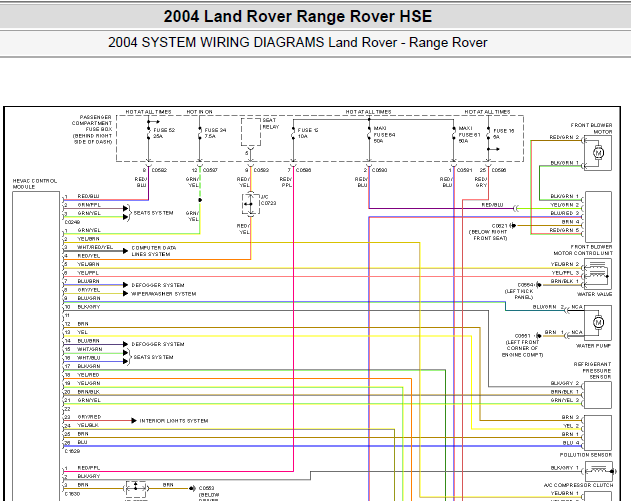The width and height of the screenshot is (631, 501).
Task: Click the junction connector symbol on the C1630 BRN wire
Action: click(136, 489)
